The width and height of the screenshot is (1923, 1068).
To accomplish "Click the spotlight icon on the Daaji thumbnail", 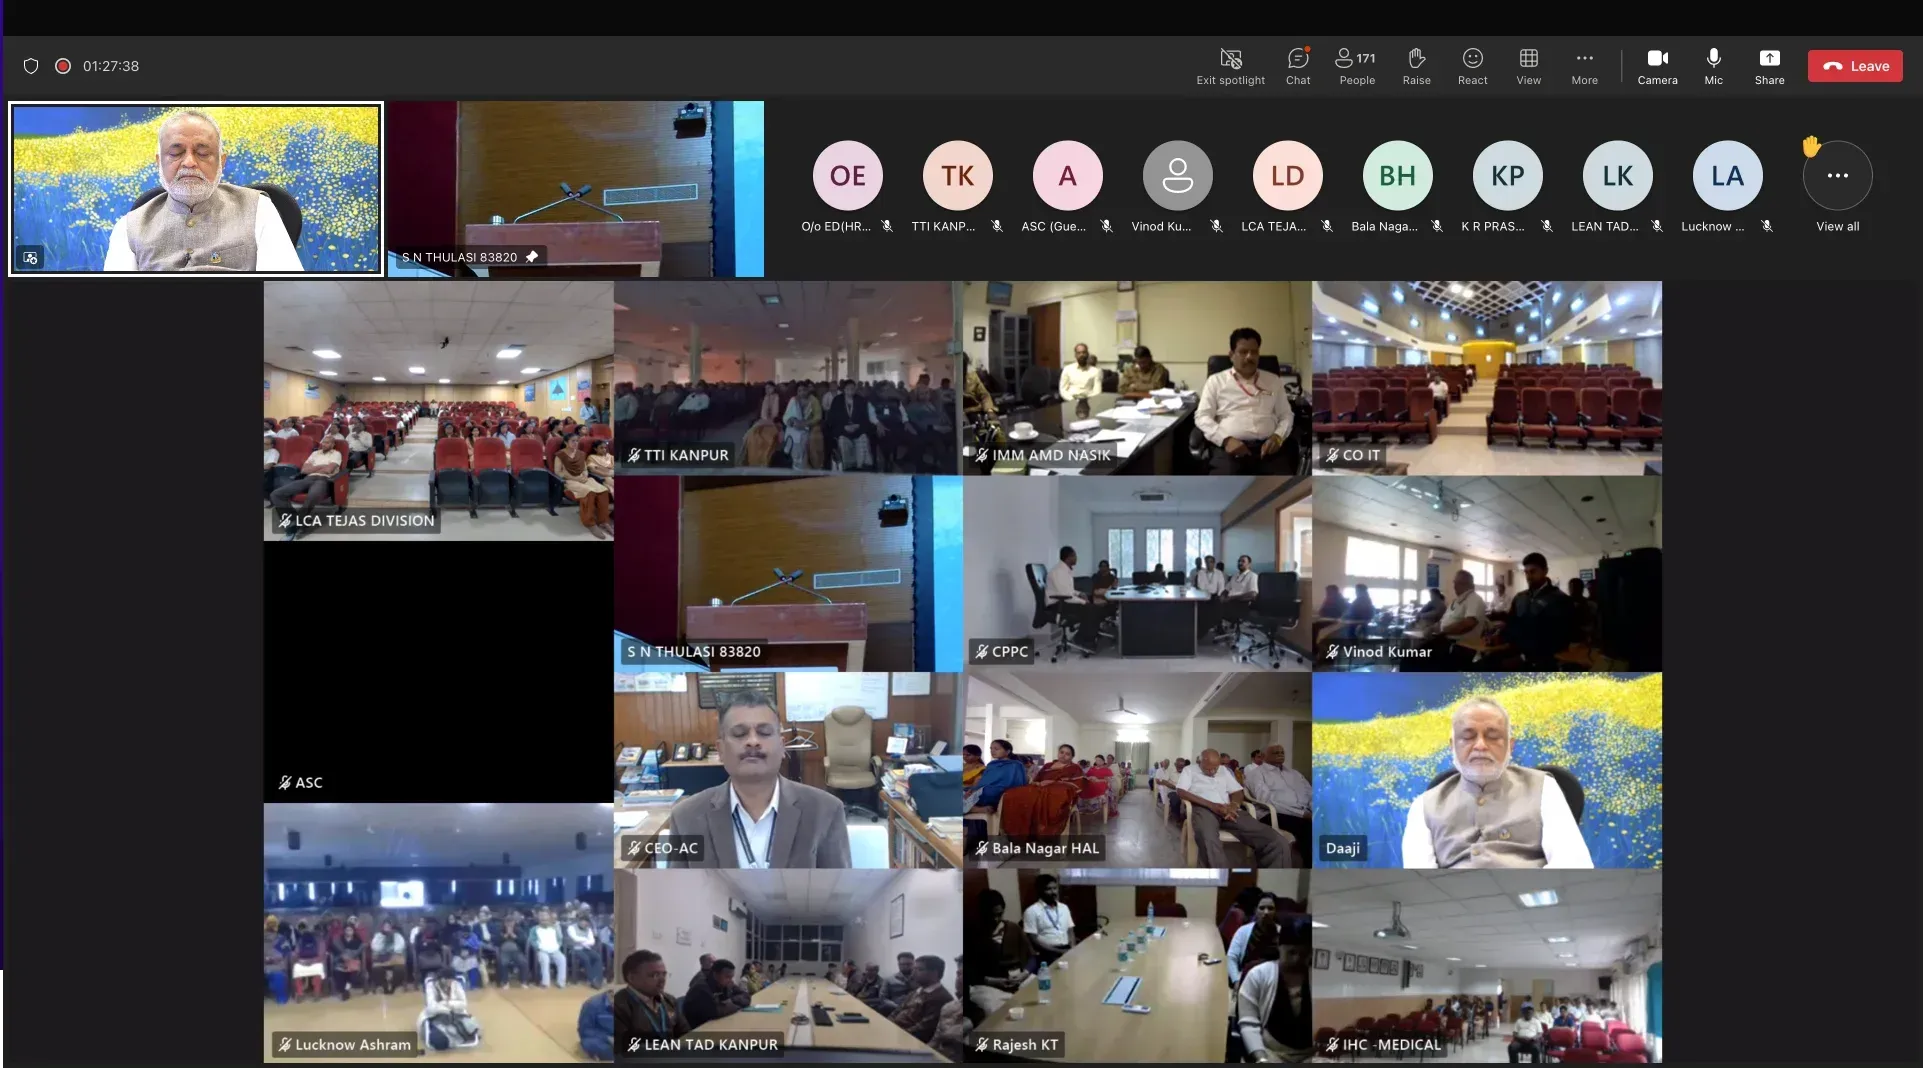I will [31, 258].
